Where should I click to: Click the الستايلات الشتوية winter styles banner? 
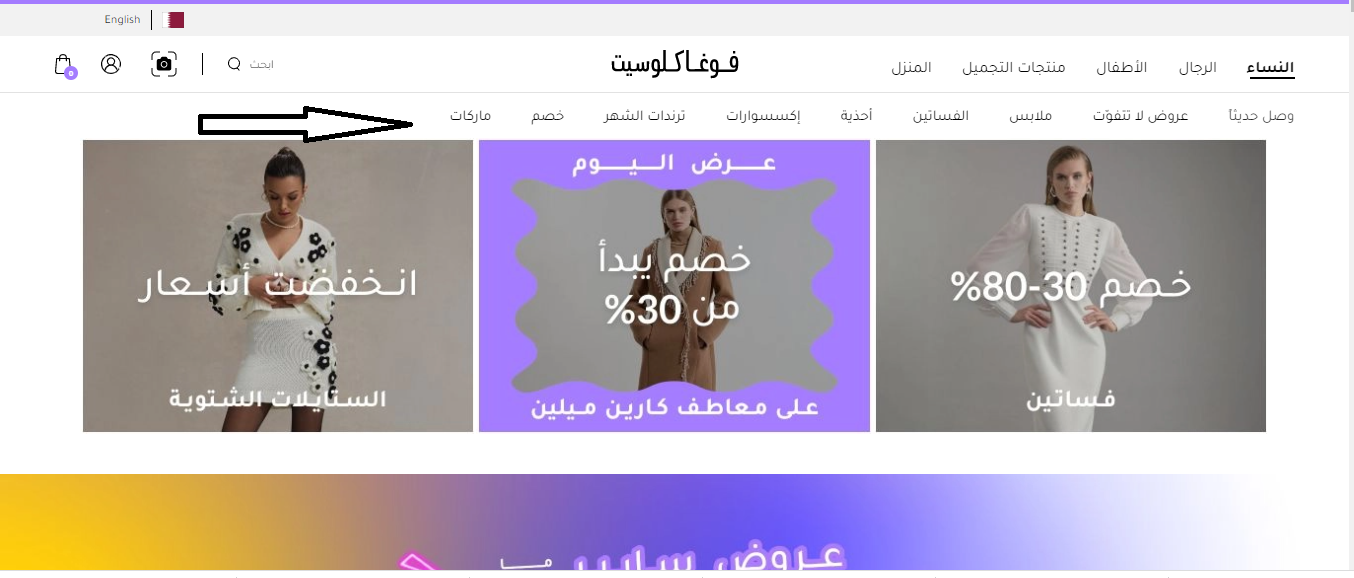(x=278, y=286)
